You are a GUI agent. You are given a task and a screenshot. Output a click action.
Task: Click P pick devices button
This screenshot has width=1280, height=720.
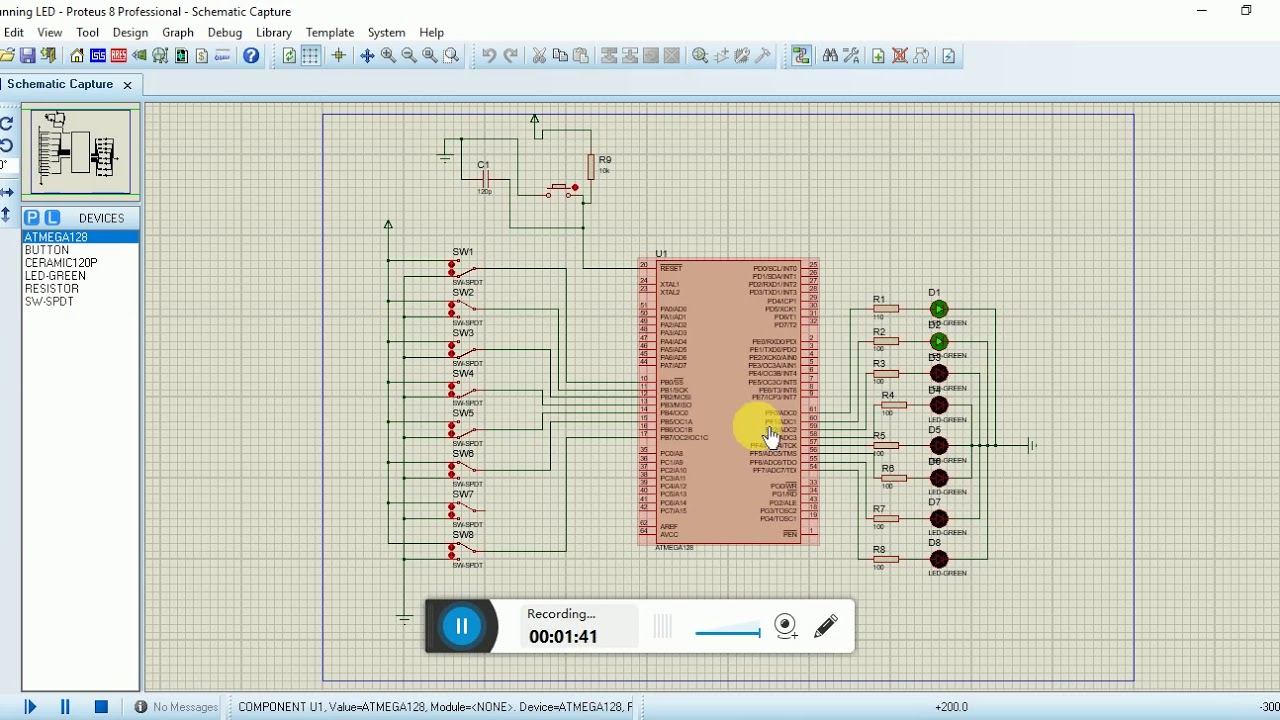point(32,217)
